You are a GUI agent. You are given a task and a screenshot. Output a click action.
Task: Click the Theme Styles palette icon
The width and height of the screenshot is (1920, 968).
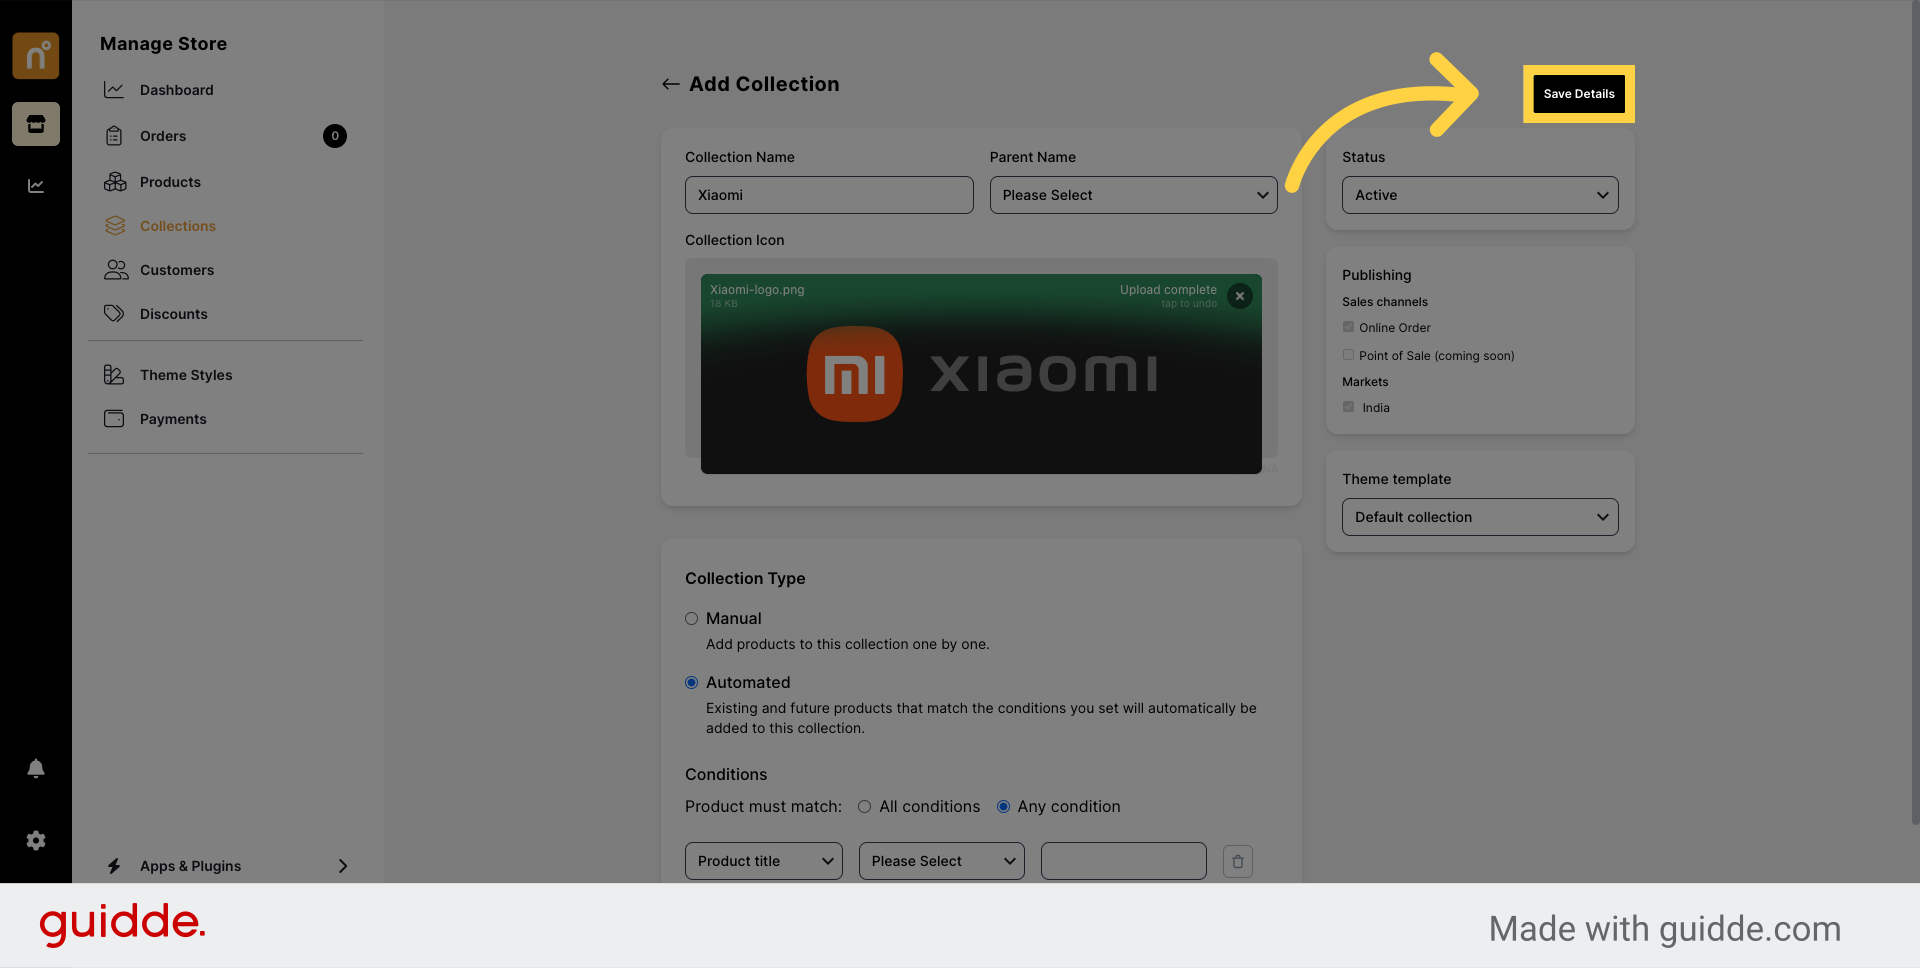pyautogui.click(x=114, y=375)
